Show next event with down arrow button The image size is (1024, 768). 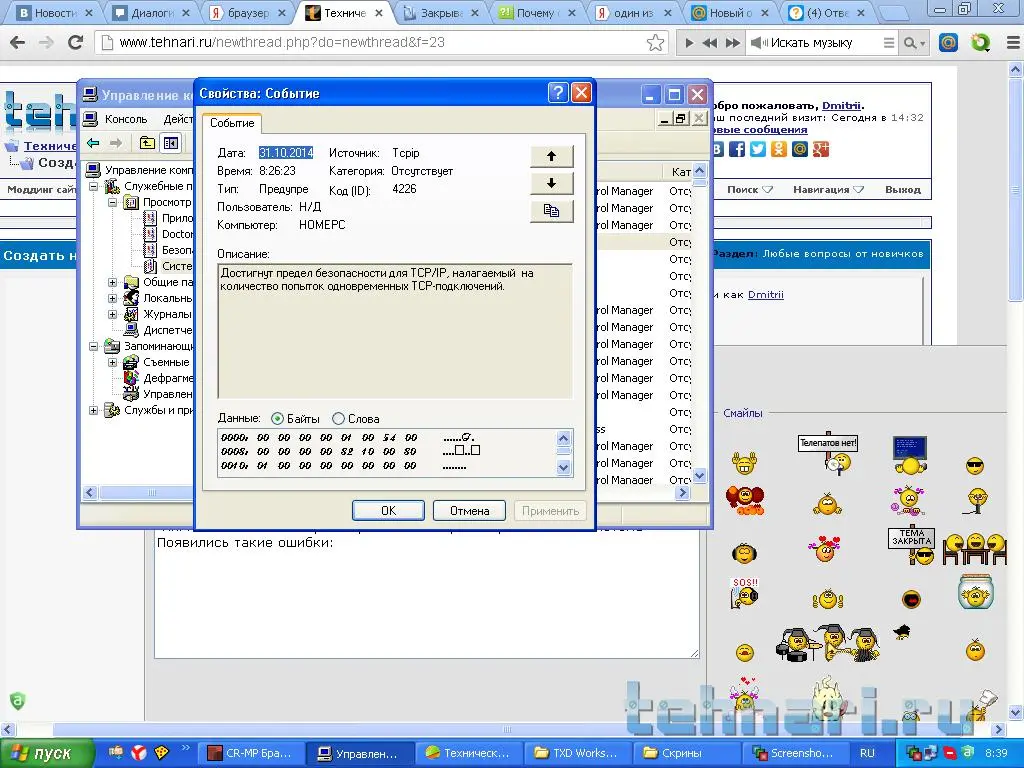(551, 184)
